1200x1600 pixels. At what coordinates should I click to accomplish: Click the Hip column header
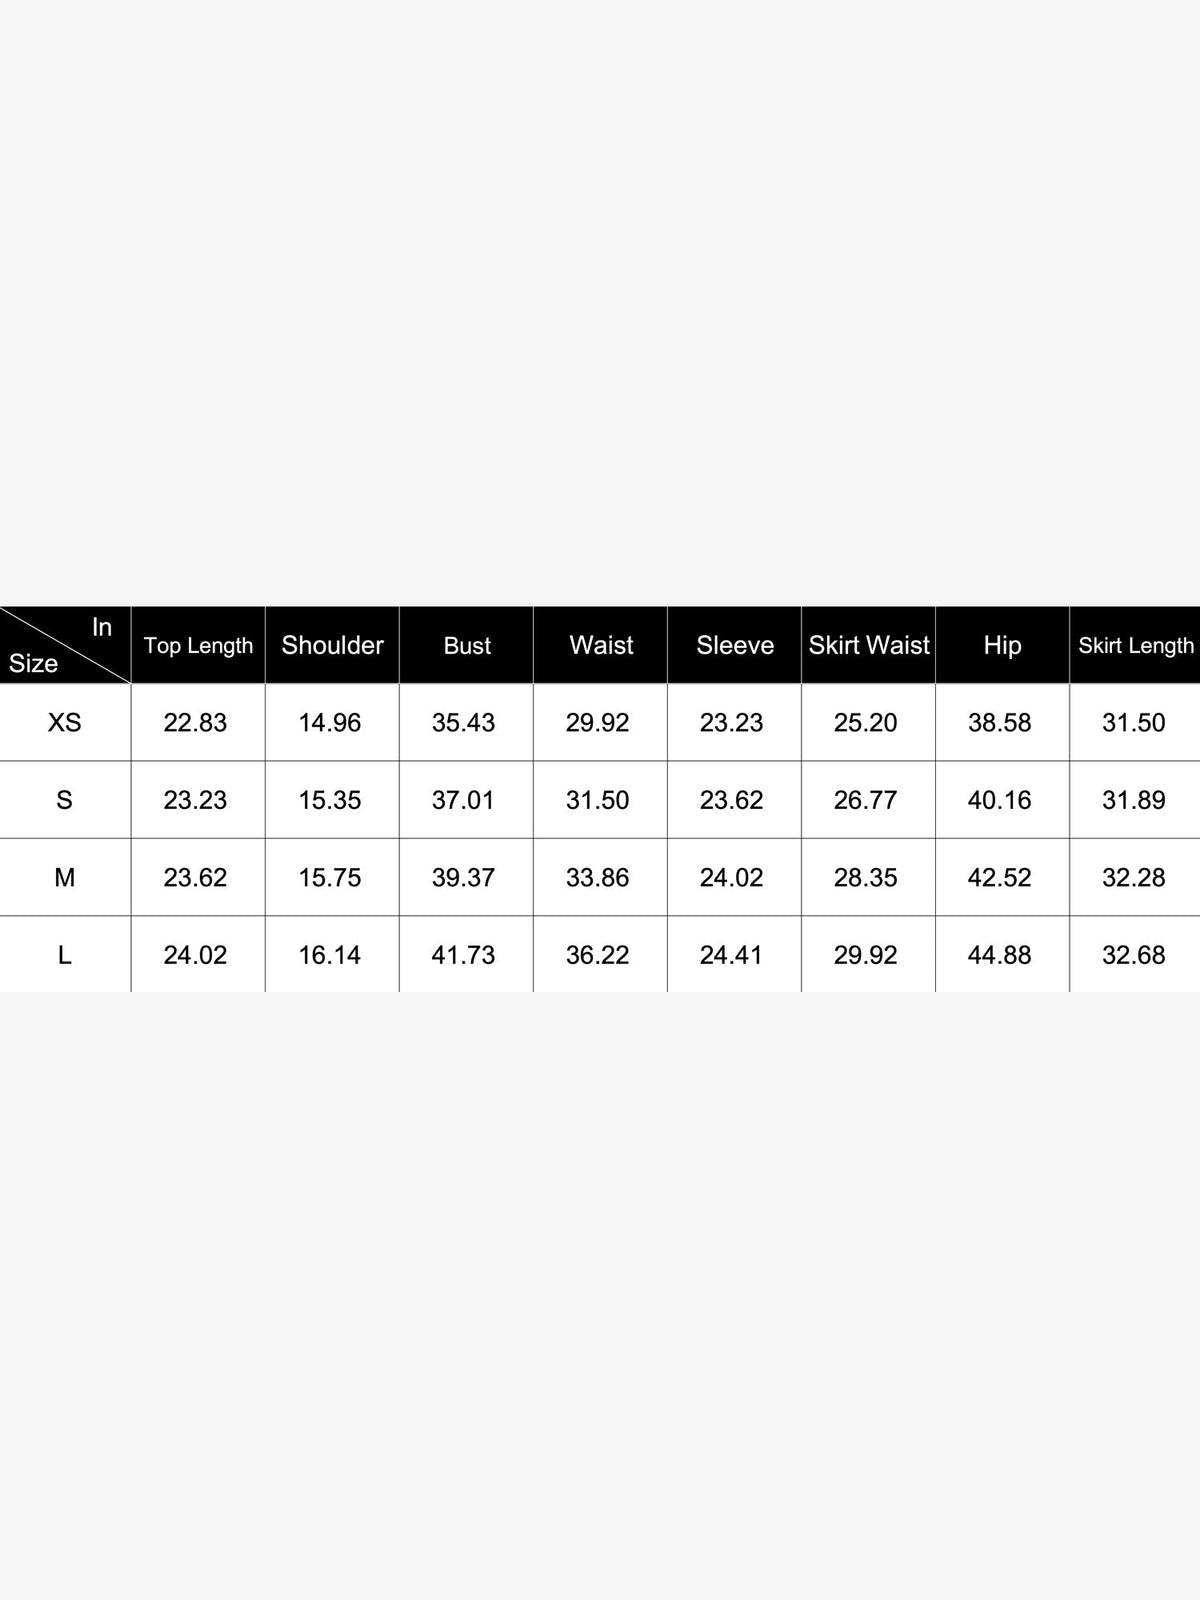click(x=1002, y=645)
